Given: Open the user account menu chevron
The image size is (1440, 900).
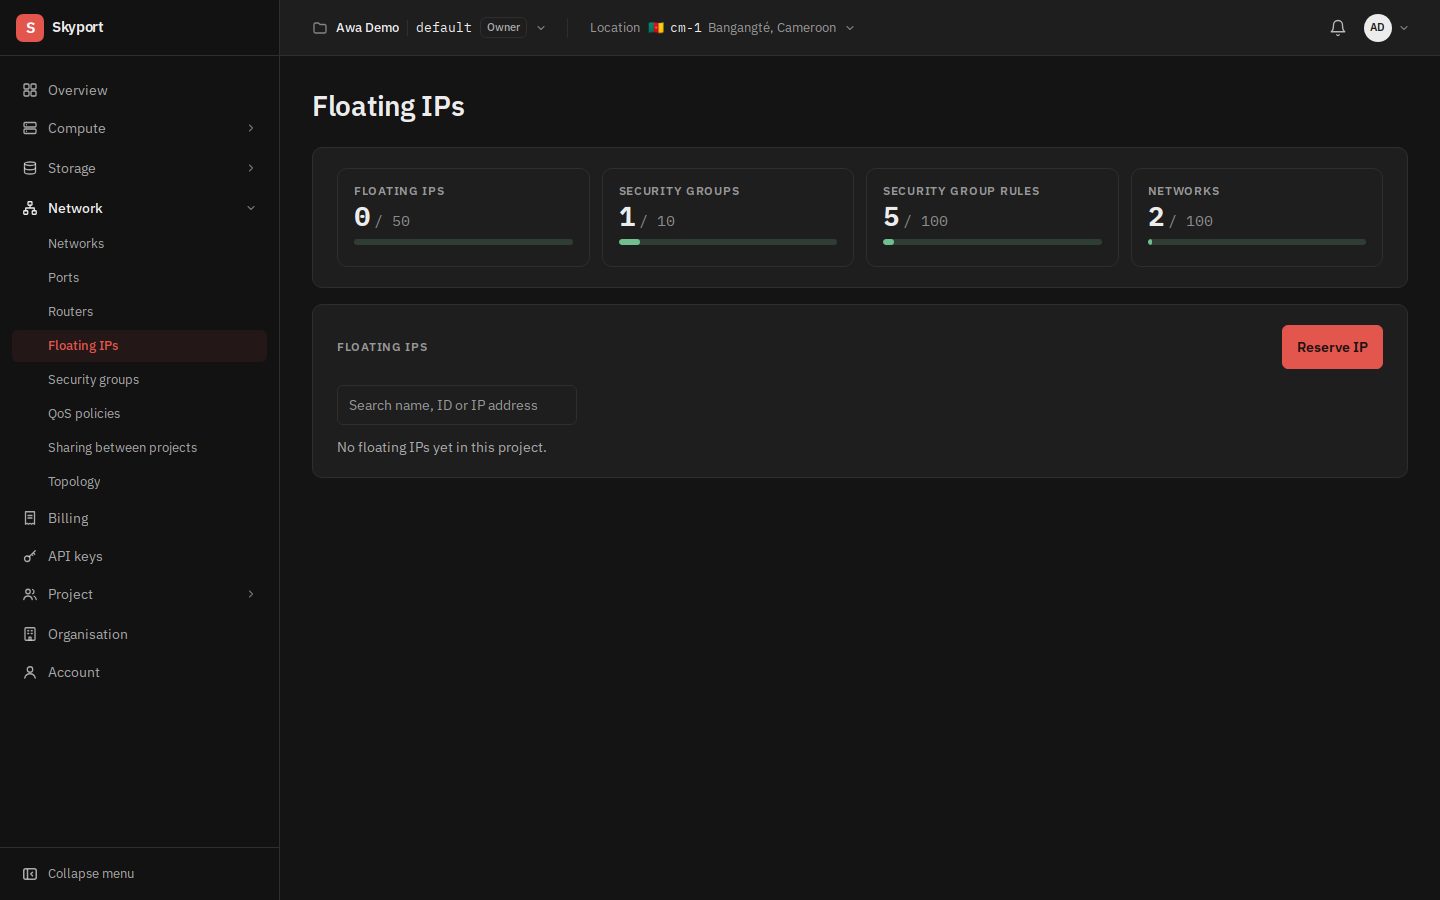Looking at the screenshot, I should (x=1404, y=28).
